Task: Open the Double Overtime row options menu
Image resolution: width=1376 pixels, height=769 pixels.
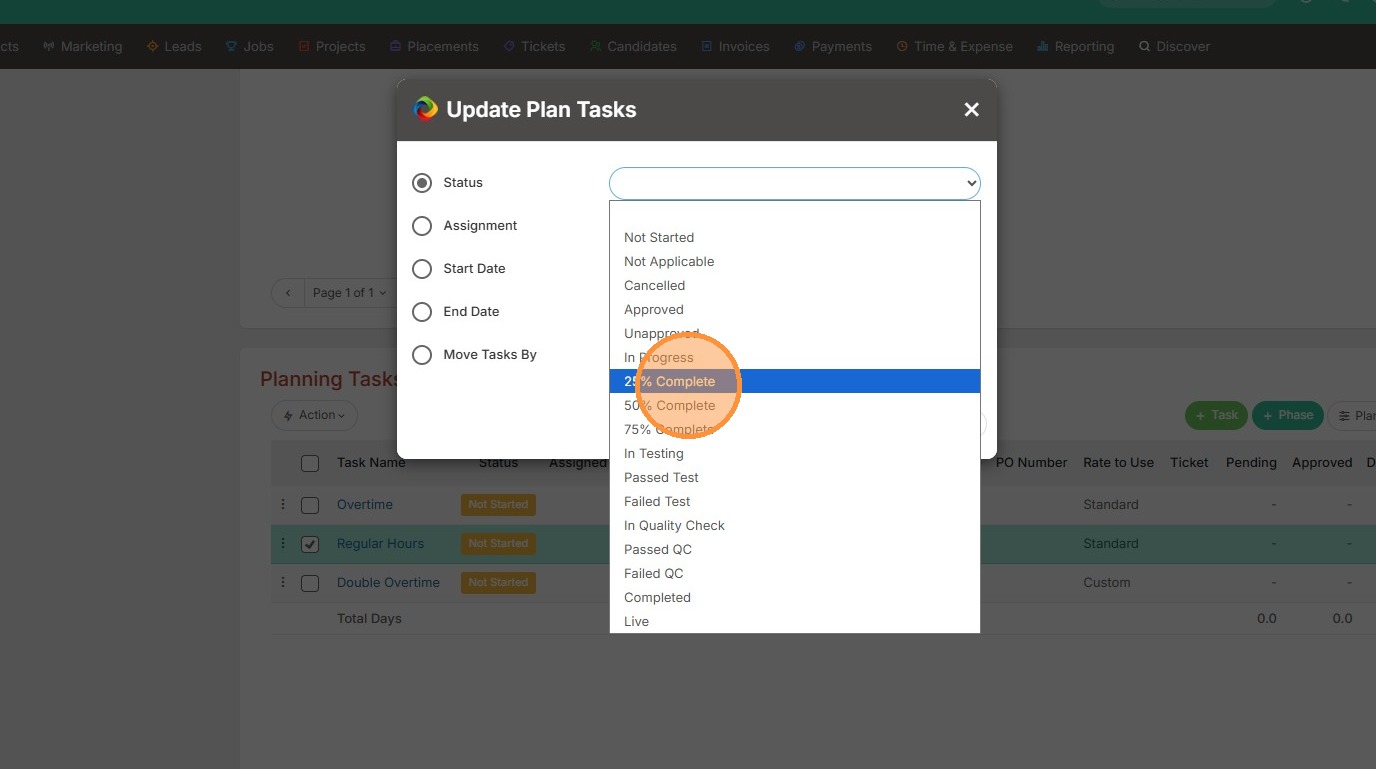Action: 283,582
